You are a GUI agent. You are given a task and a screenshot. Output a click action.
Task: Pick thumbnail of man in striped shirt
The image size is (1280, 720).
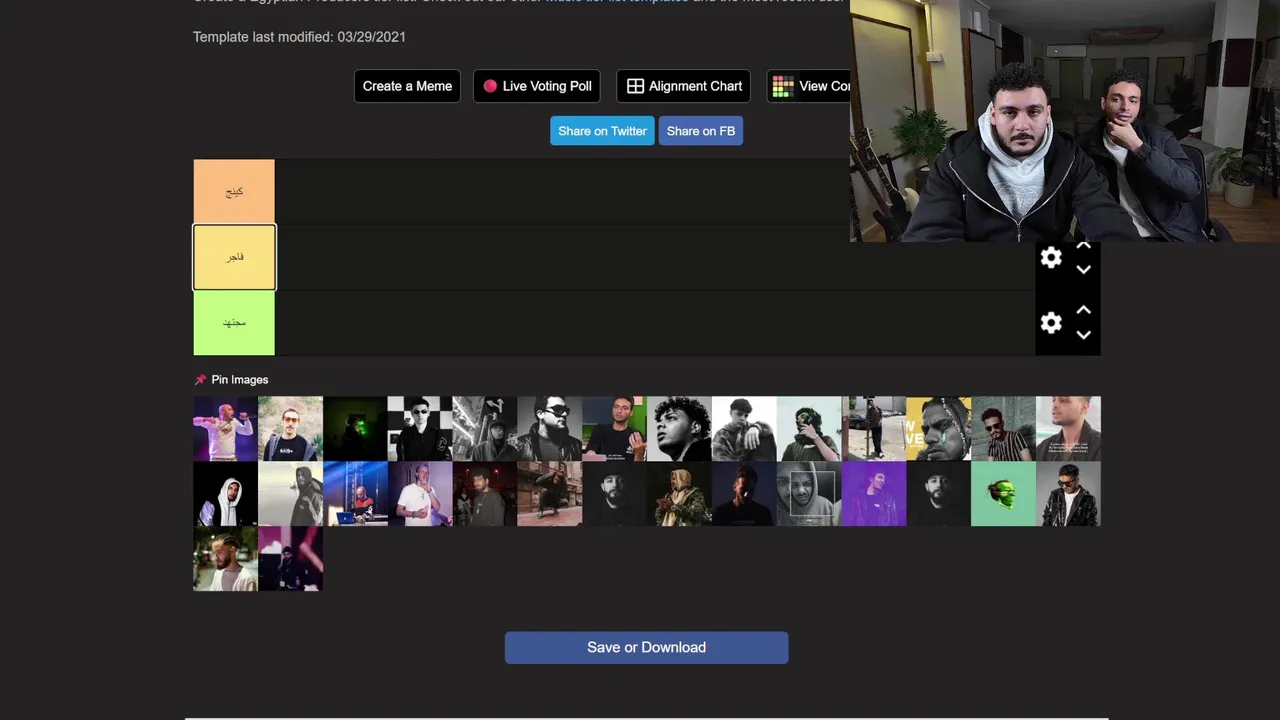click(x=1003, y=428)
